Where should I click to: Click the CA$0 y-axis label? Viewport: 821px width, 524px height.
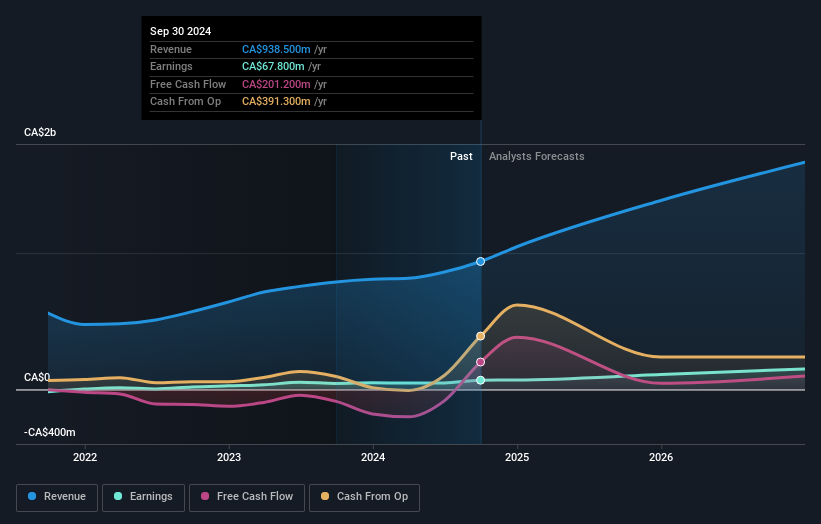37,377
